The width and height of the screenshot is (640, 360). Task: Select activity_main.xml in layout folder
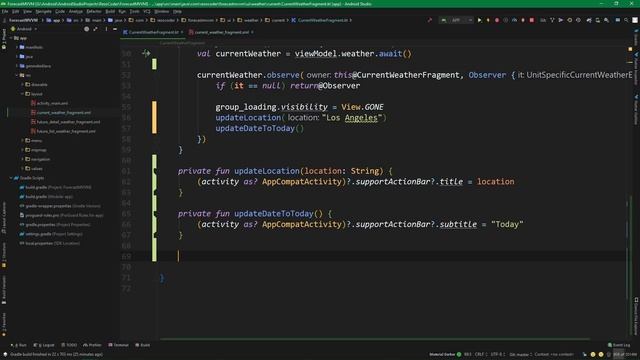49,103
